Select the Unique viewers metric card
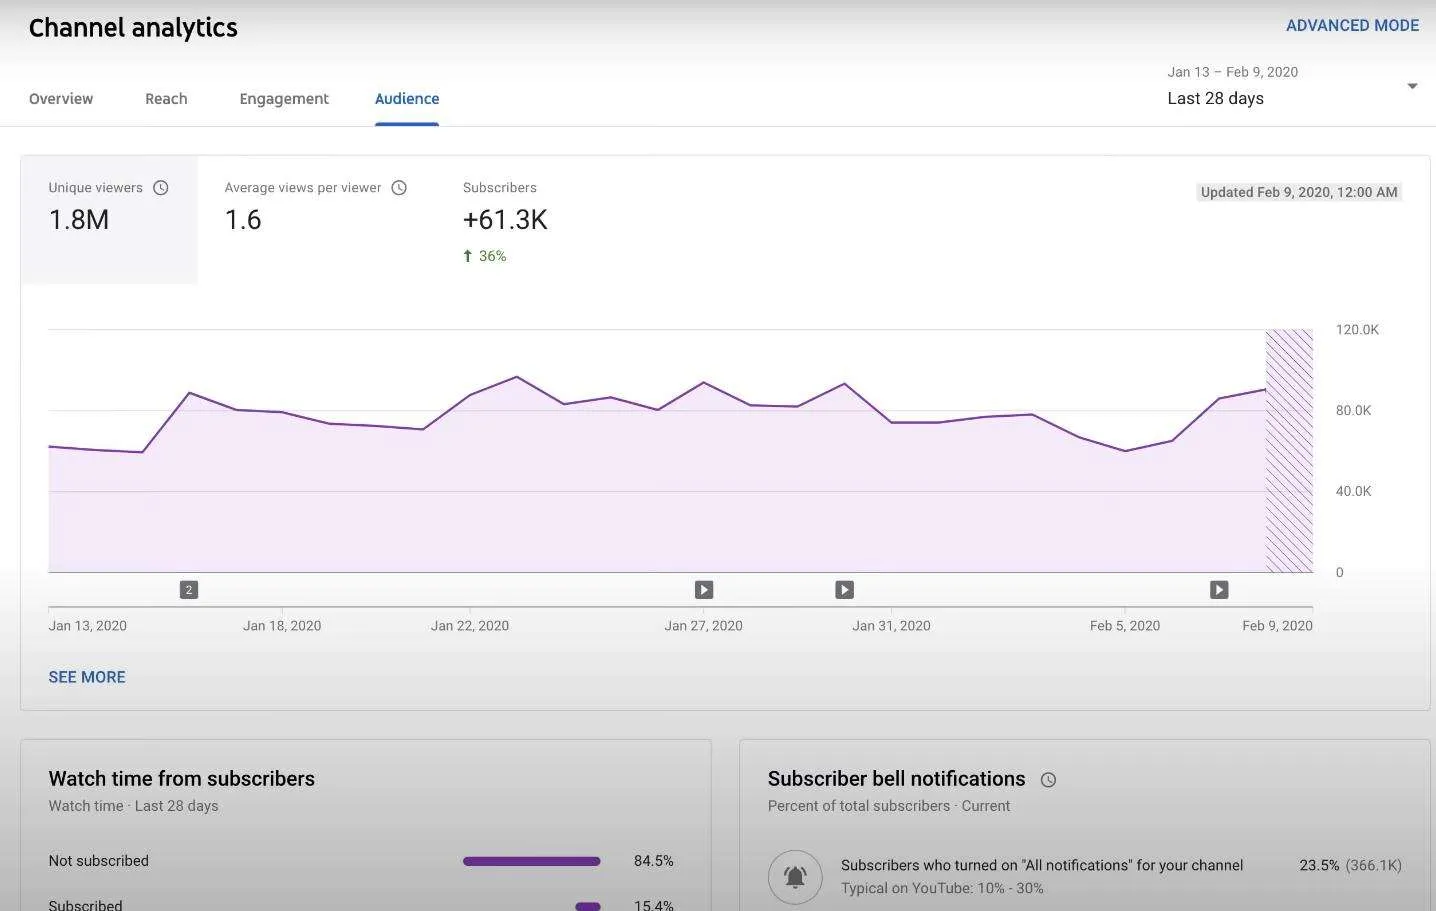The image size is (1436, 911). (109, 220)
